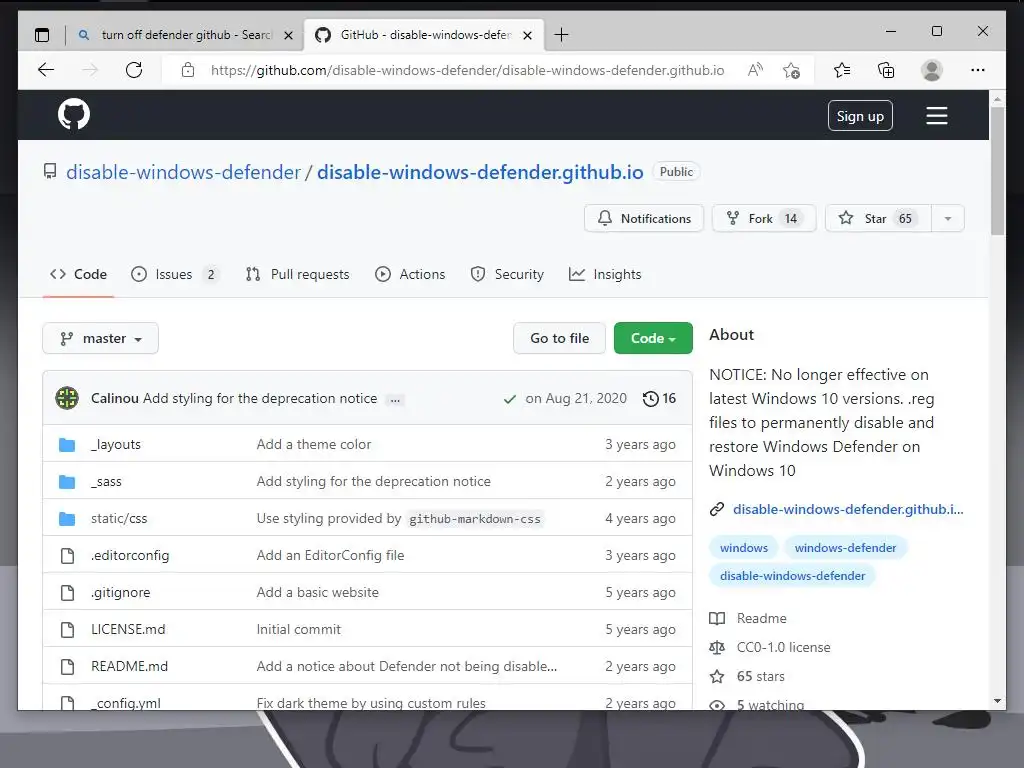Open the Issues tab

[174, 274]
